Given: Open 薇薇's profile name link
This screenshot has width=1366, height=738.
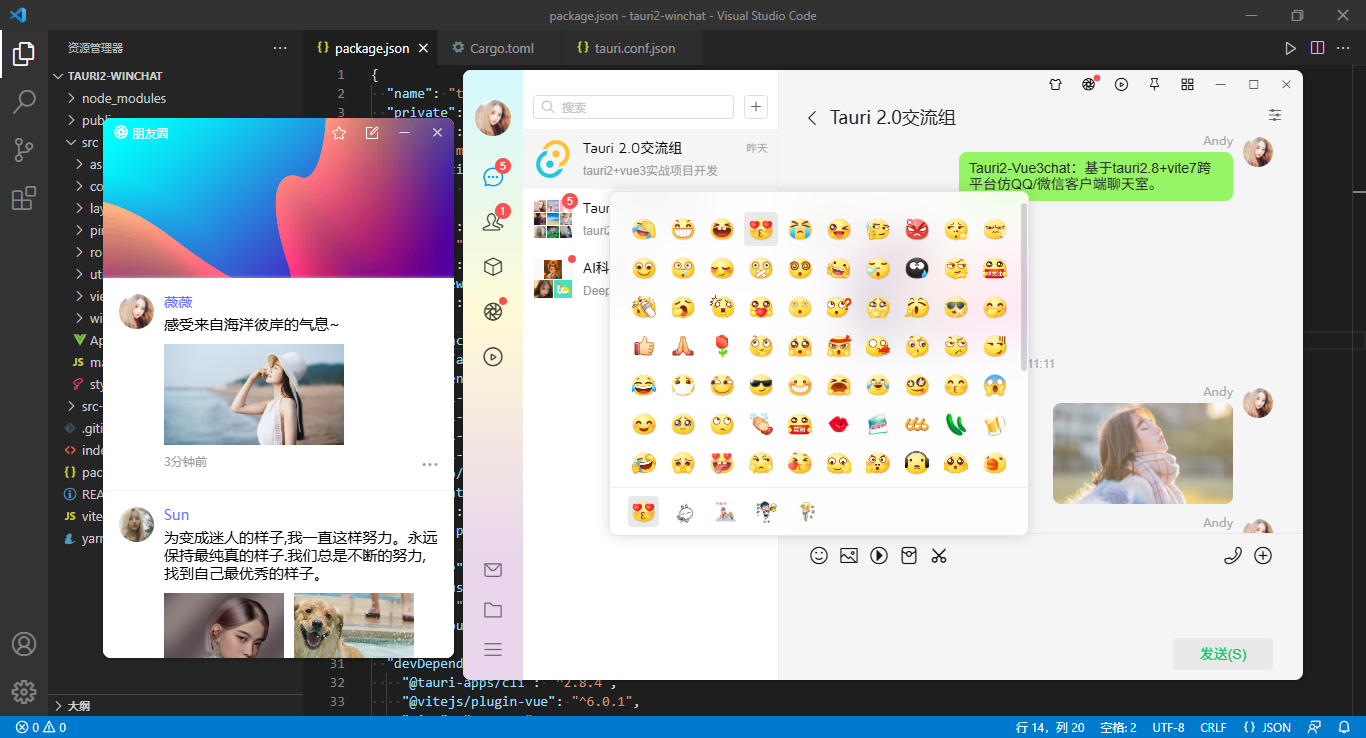Looking at the screenshot, I should [178, 302].
